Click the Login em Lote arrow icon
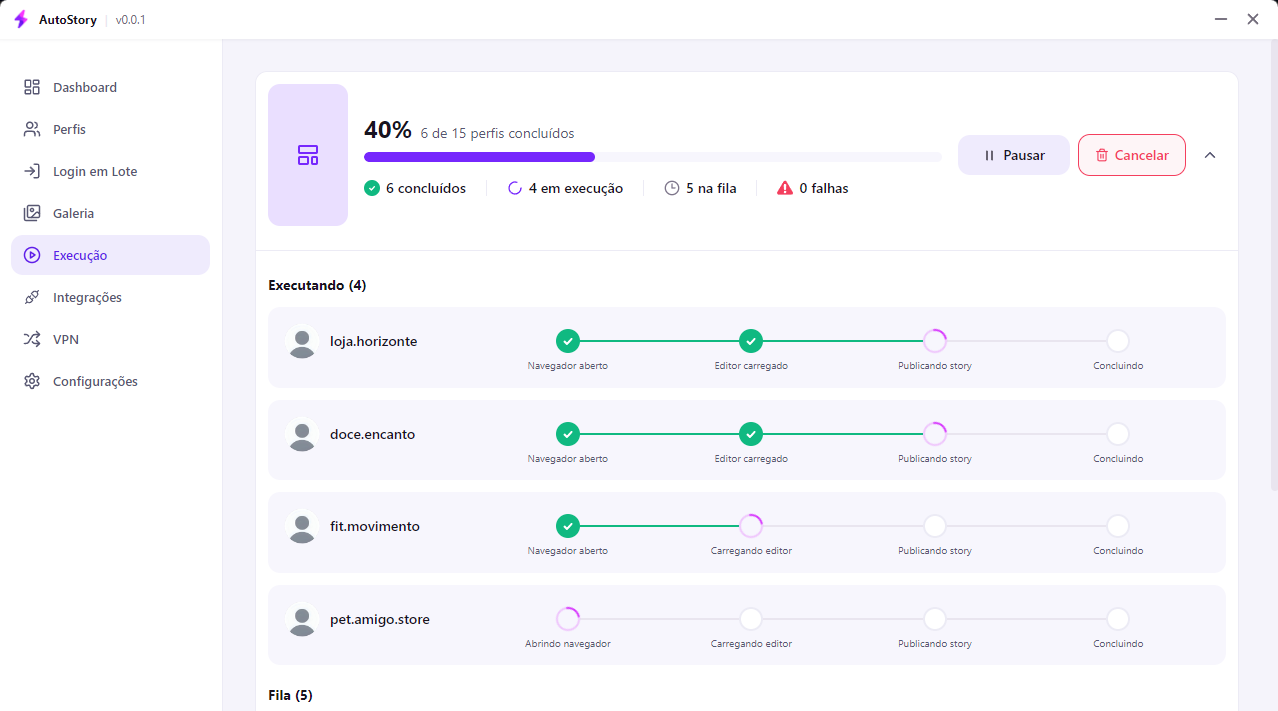This screenshot has width=1278, height=711. (x=32, y=171)
